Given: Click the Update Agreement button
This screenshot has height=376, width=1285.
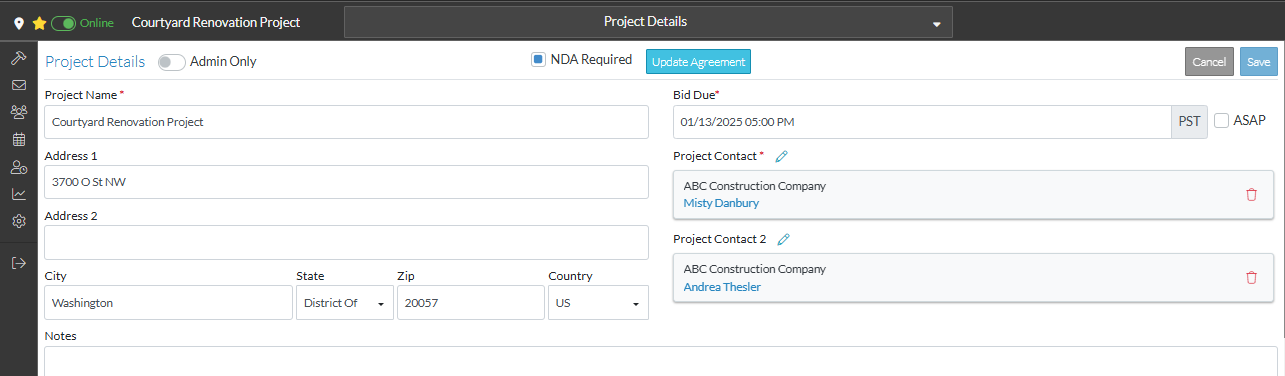Looking at the screenshot, I should click(698, 62).
